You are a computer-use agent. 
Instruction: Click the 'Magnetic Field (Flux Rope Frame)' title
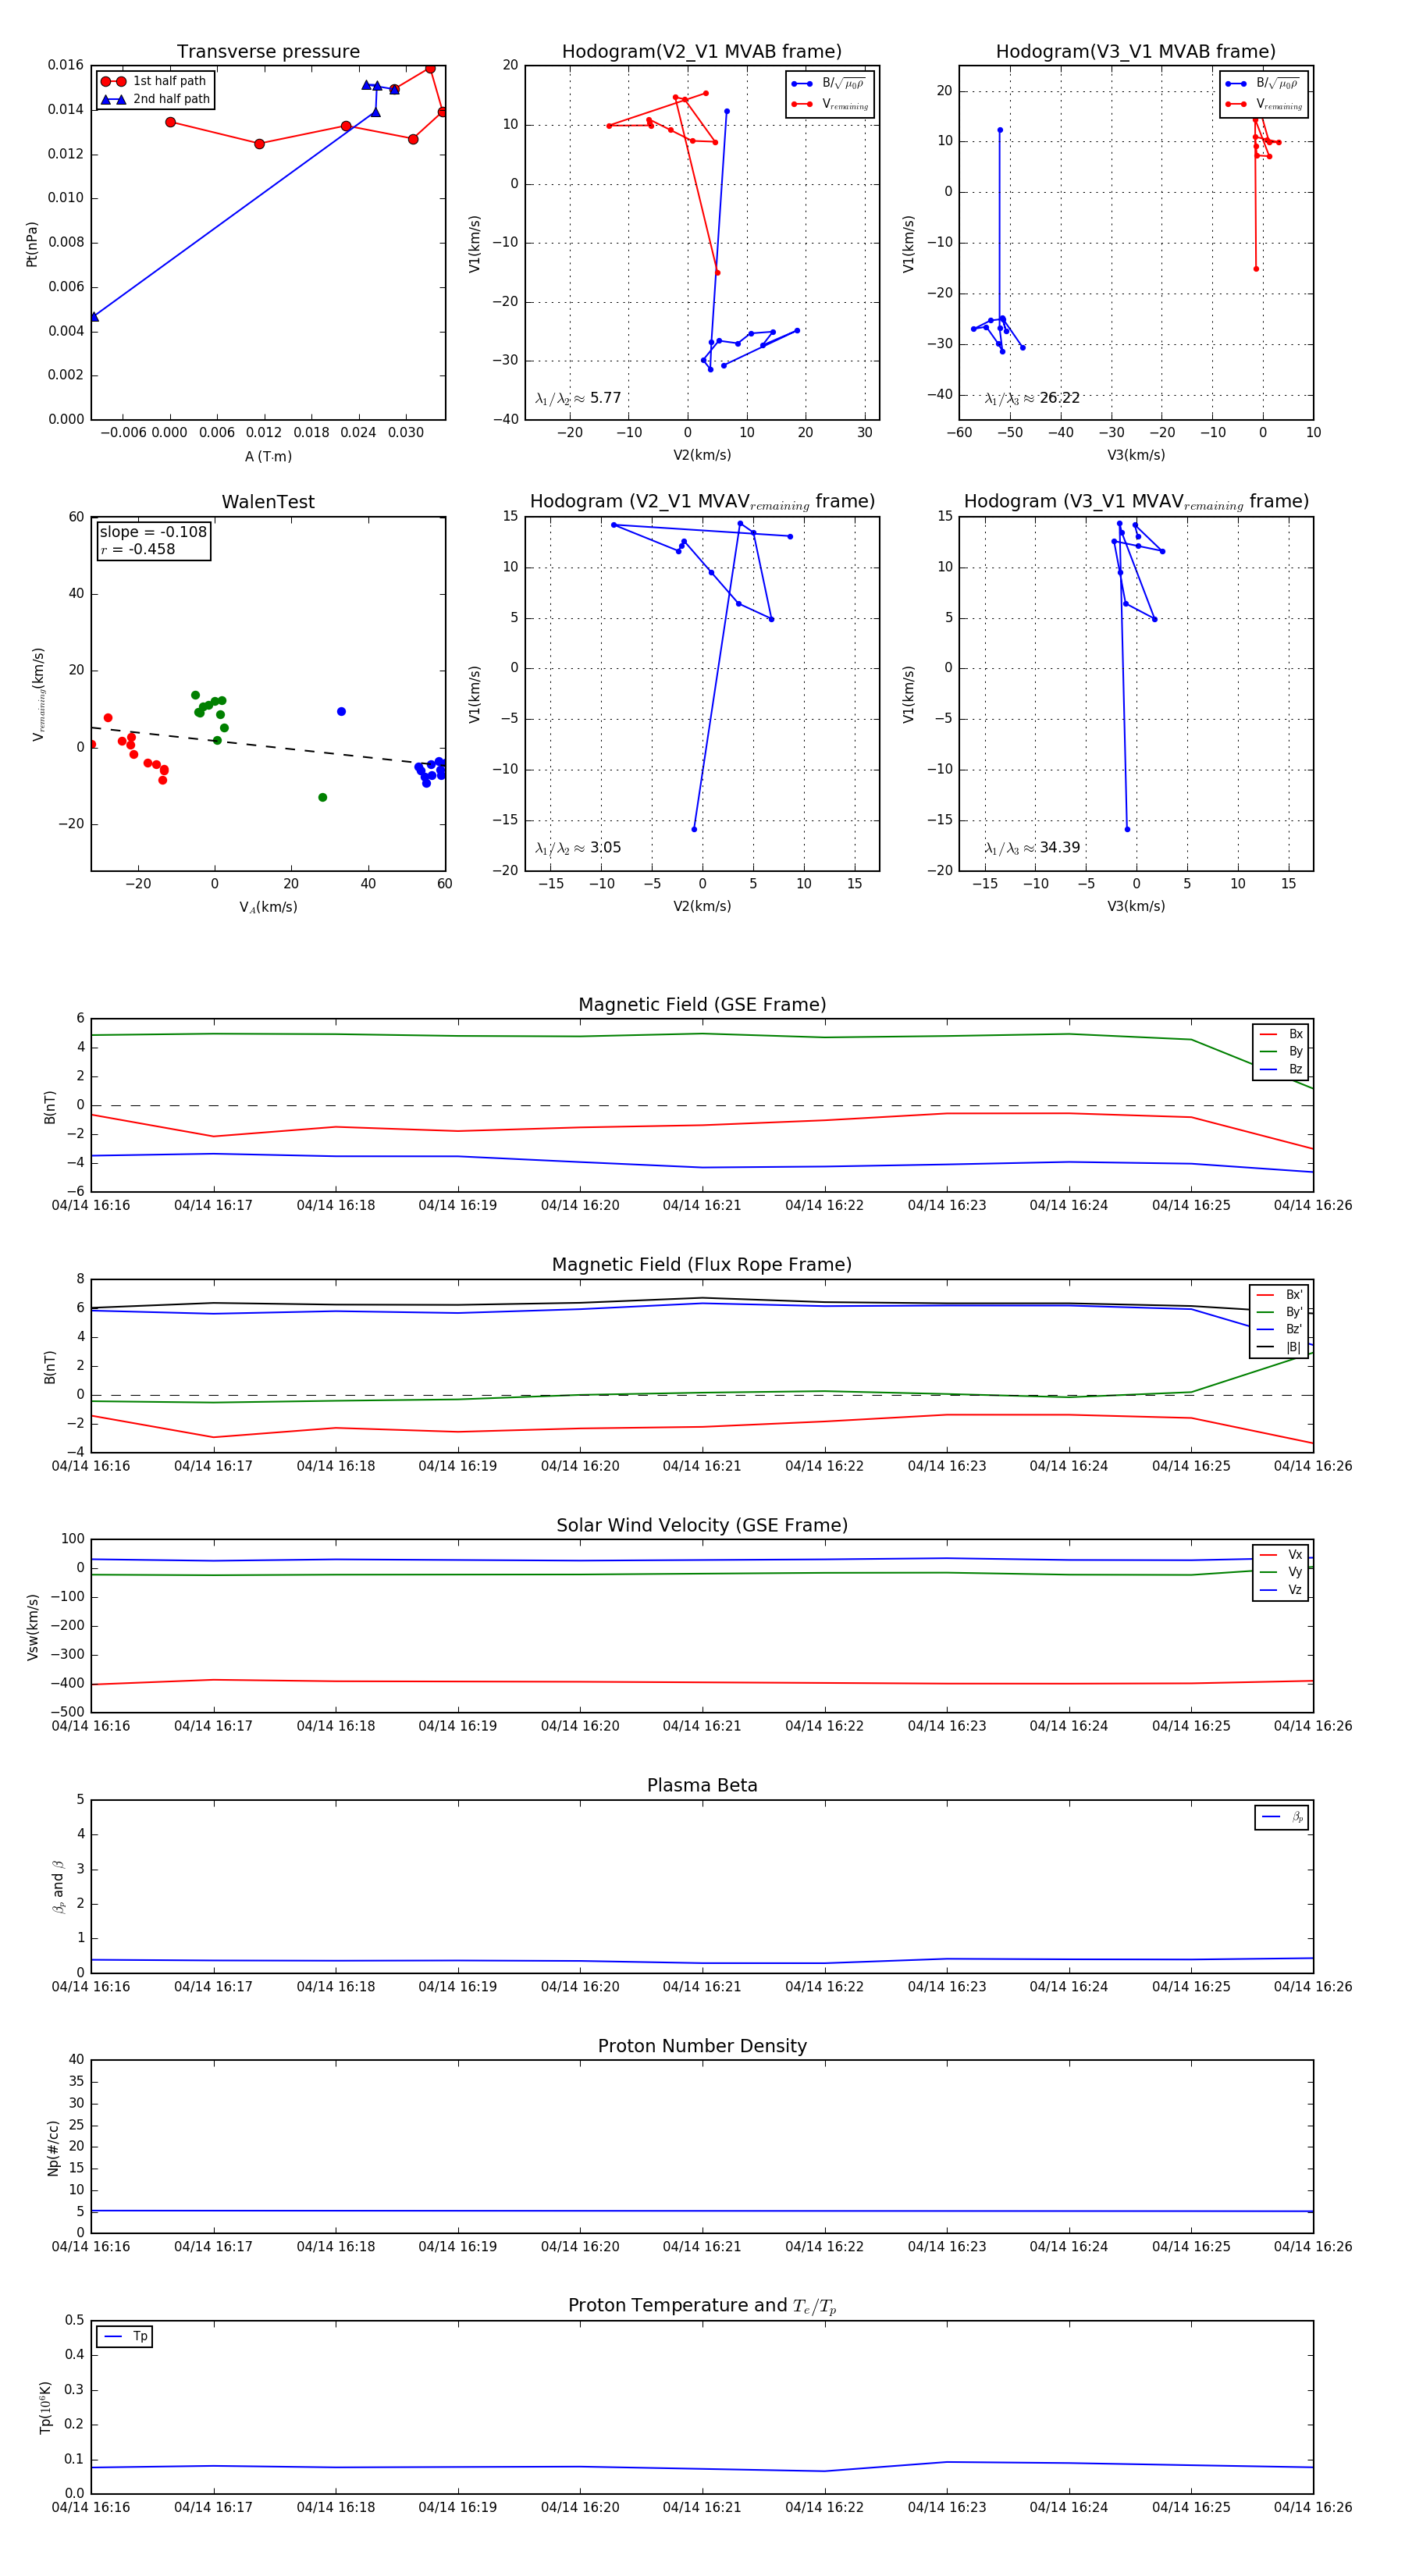(x=702, y=1265)
